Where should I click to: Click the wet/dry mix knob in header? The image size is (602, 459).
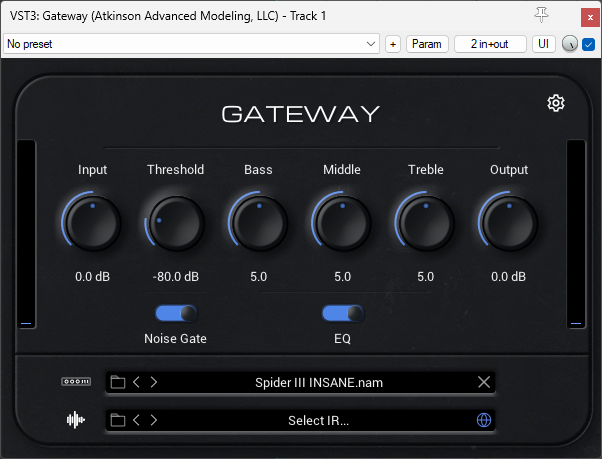570,44
